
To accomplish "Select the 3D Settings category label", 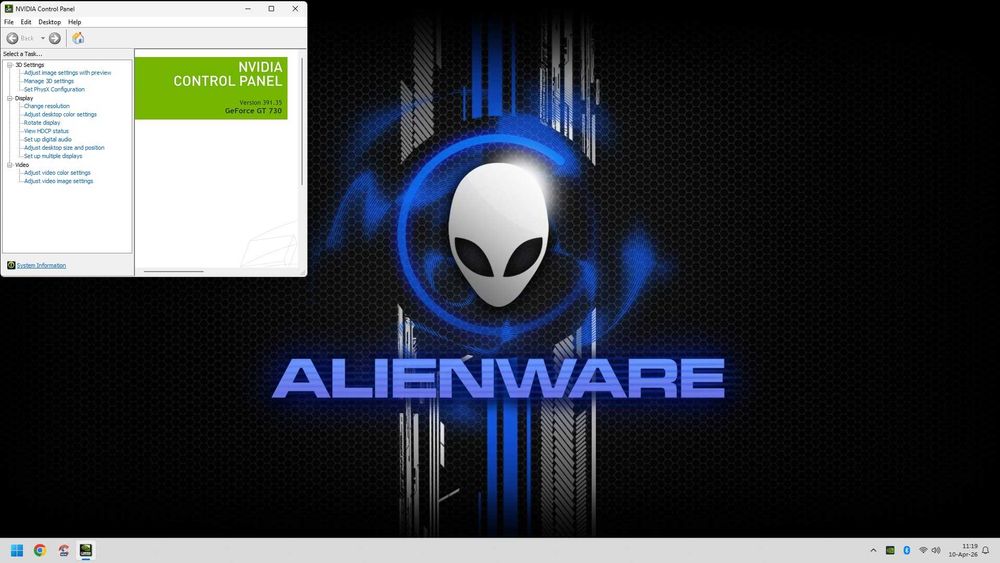I will click(30, 65).
